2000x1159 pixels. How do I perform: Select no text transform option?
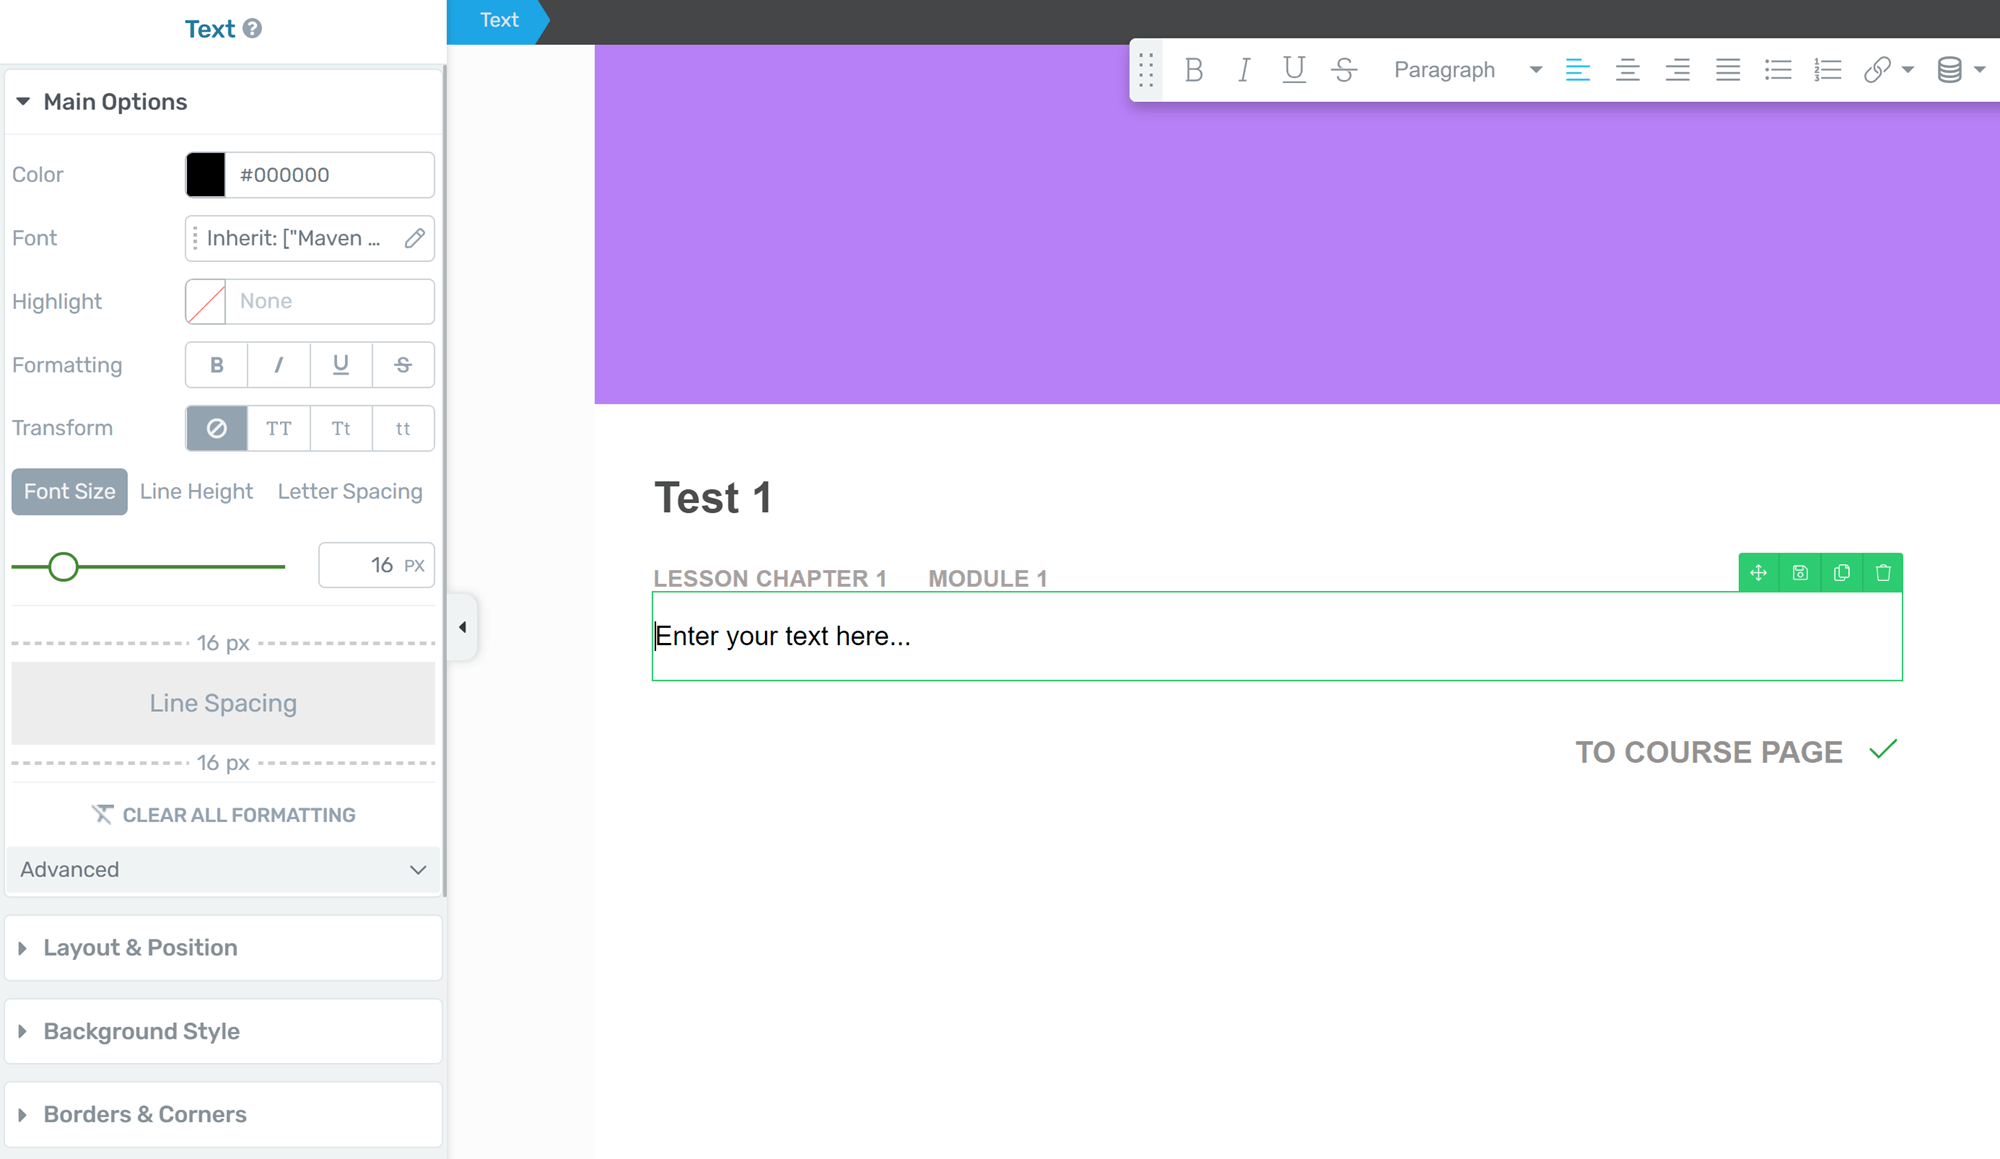[x=216, y=428]
